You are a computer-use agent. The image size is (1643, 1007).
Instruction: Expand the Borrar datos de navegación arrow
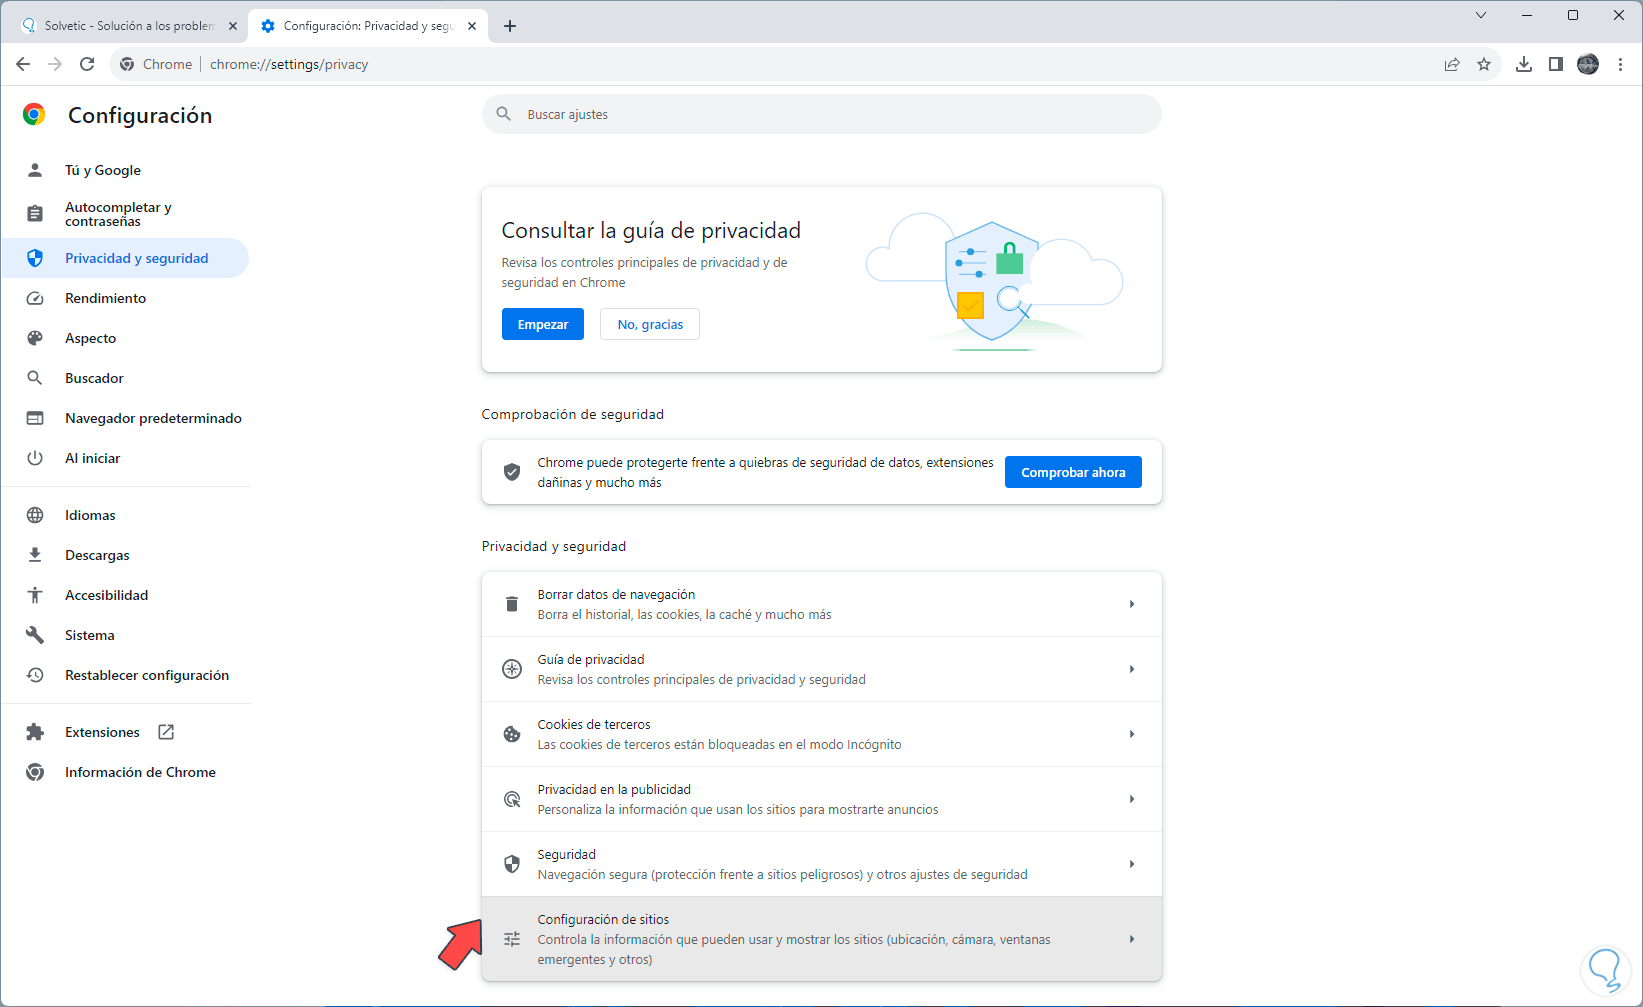point(1132,604)
